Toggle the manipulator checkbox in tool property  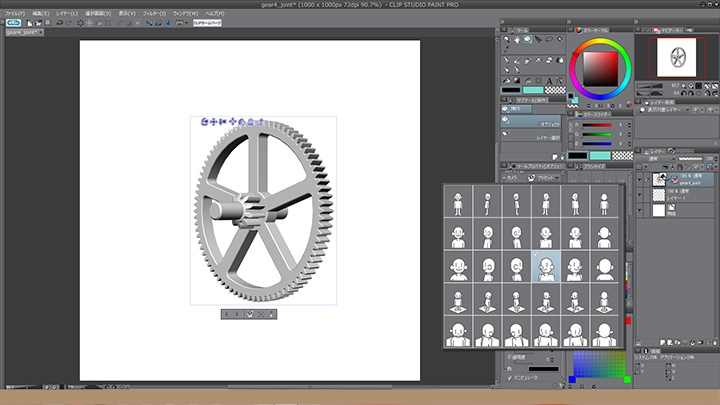click(x=509, y=378)
